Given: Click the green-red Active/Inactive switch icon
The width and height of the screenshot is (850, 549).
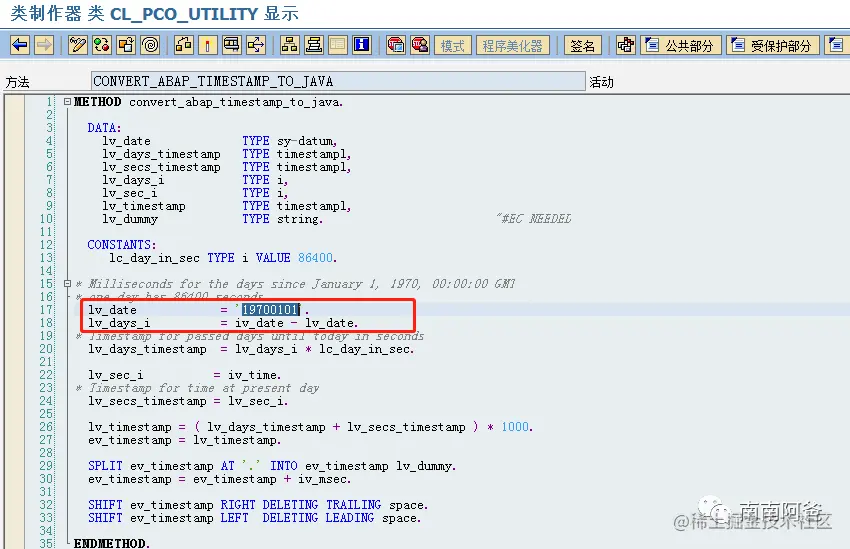Looking at the screenshot, I should pos(102,44).
